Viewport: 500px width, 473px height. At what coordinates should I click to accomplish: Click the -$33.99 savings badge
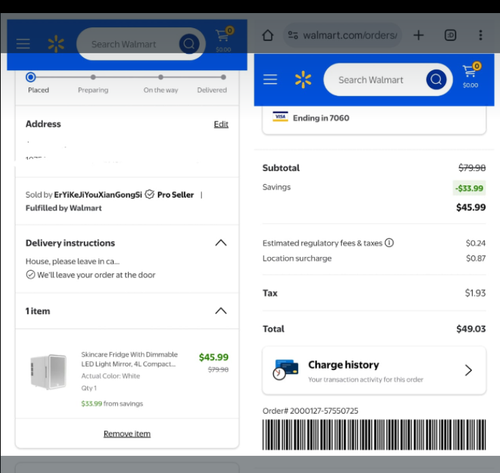pyautogui.click(x=469, y=188)
